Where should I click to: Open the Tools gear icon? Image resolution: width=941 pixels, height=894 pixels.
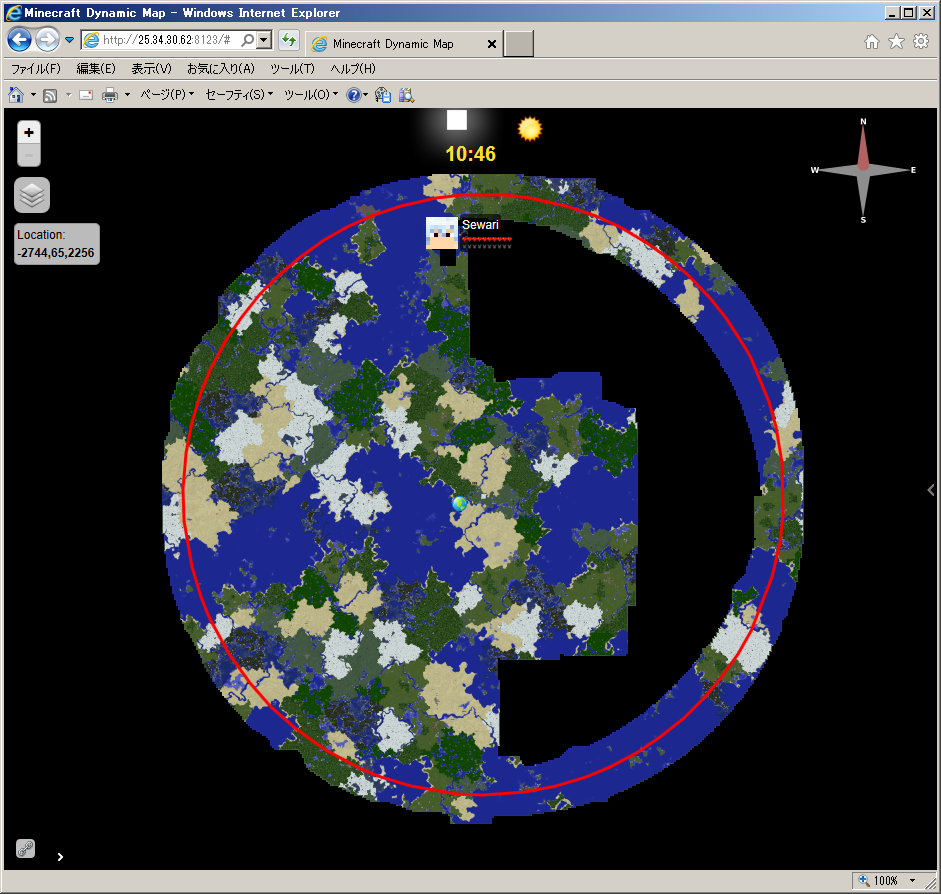coord(921,41)
